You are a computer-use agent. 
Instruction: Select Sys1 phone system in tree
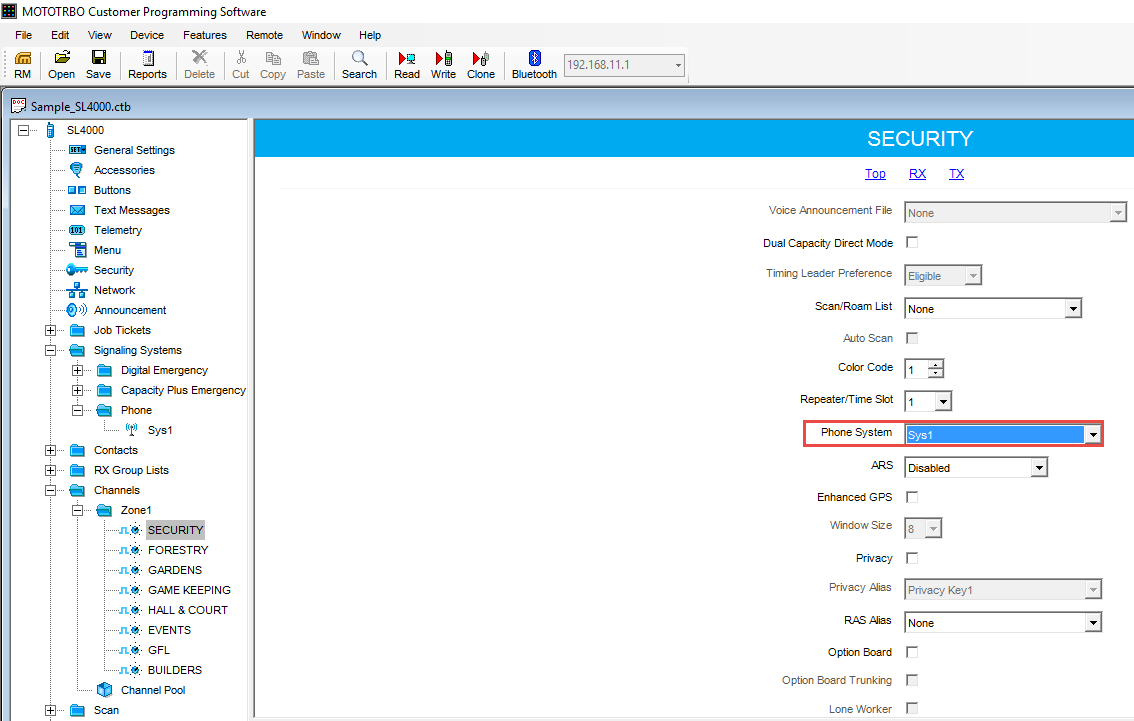[x=160, y=430]
